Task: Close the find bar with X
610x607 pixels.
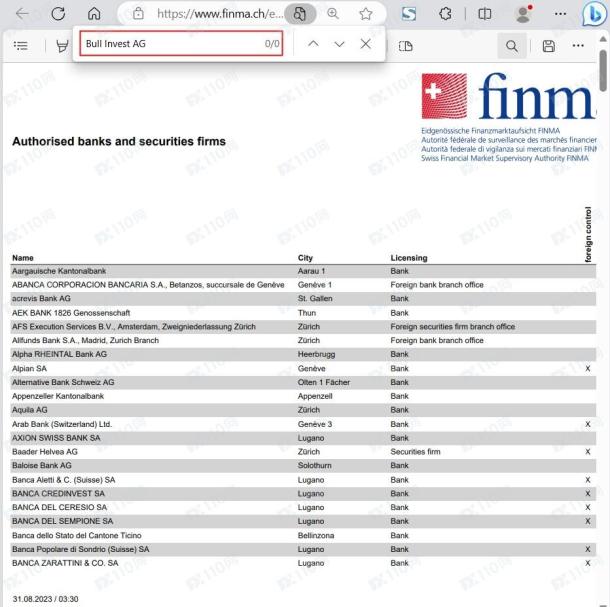Action: (365, 44)
